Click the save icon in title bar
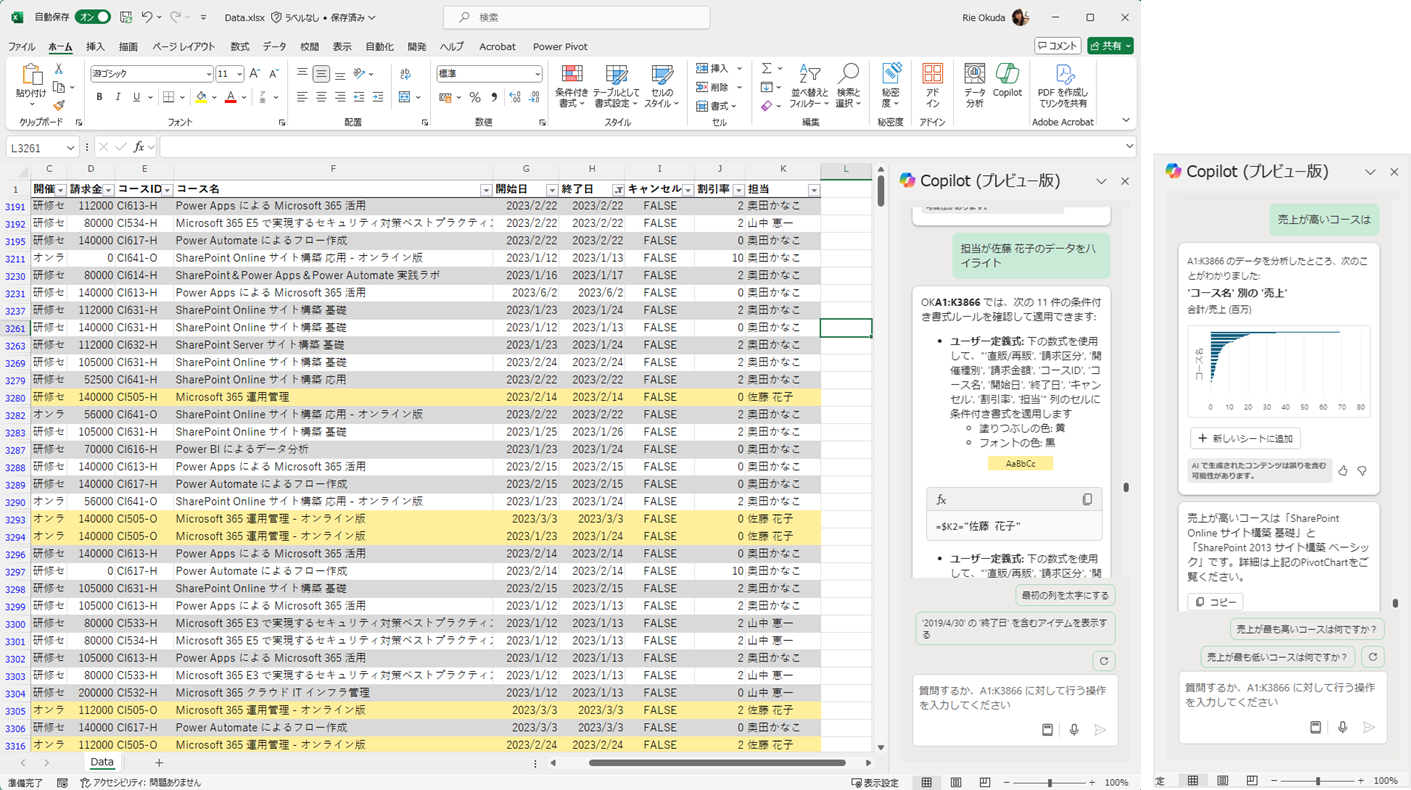This screenshot has width=1411, height=790. click(x=126, y=17)
